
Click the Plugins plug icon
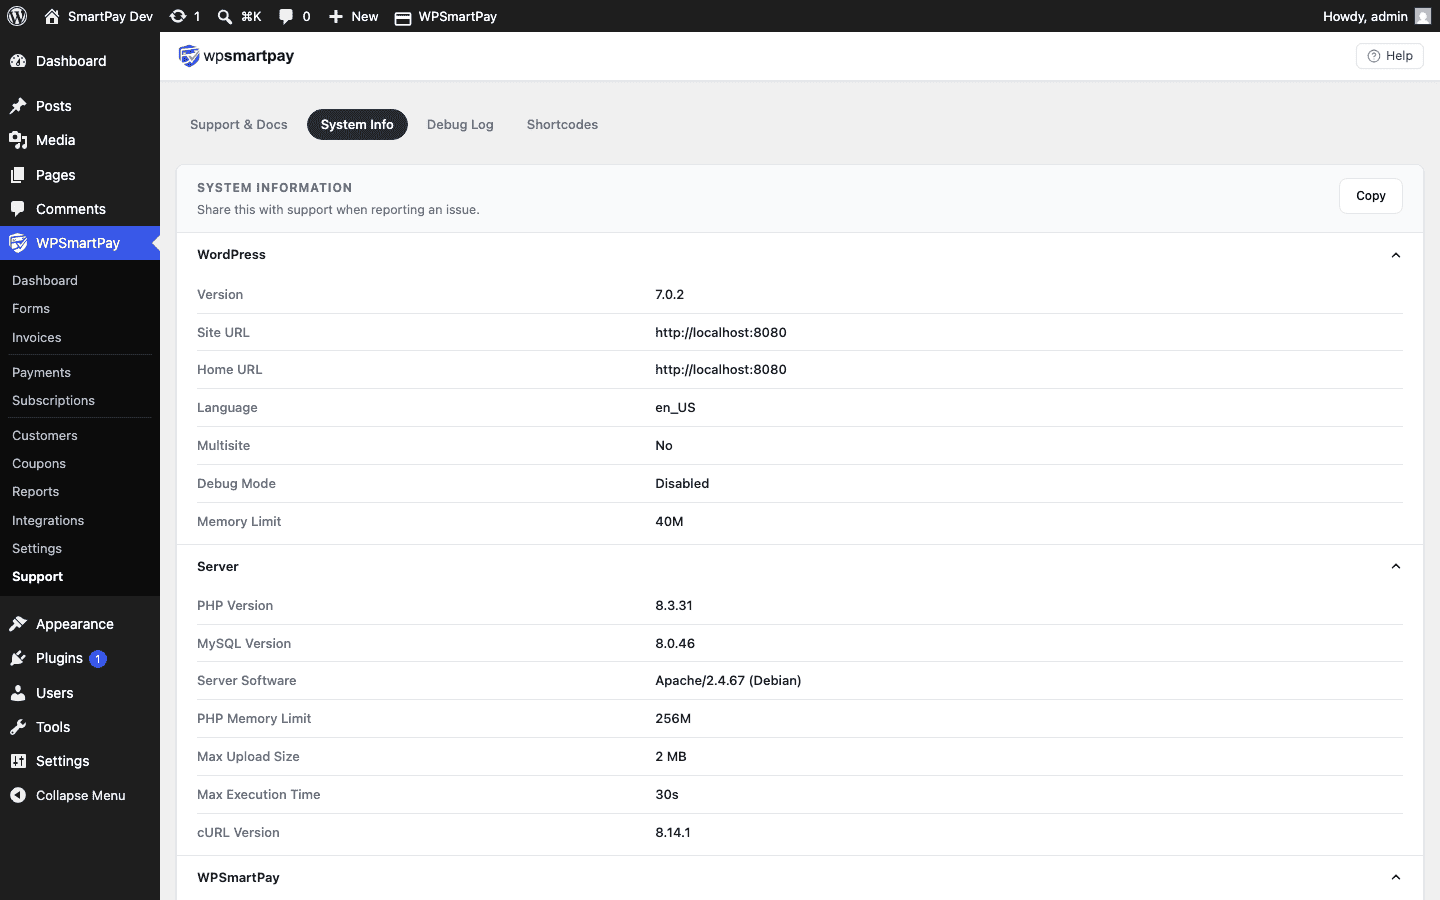click(18, 658)
